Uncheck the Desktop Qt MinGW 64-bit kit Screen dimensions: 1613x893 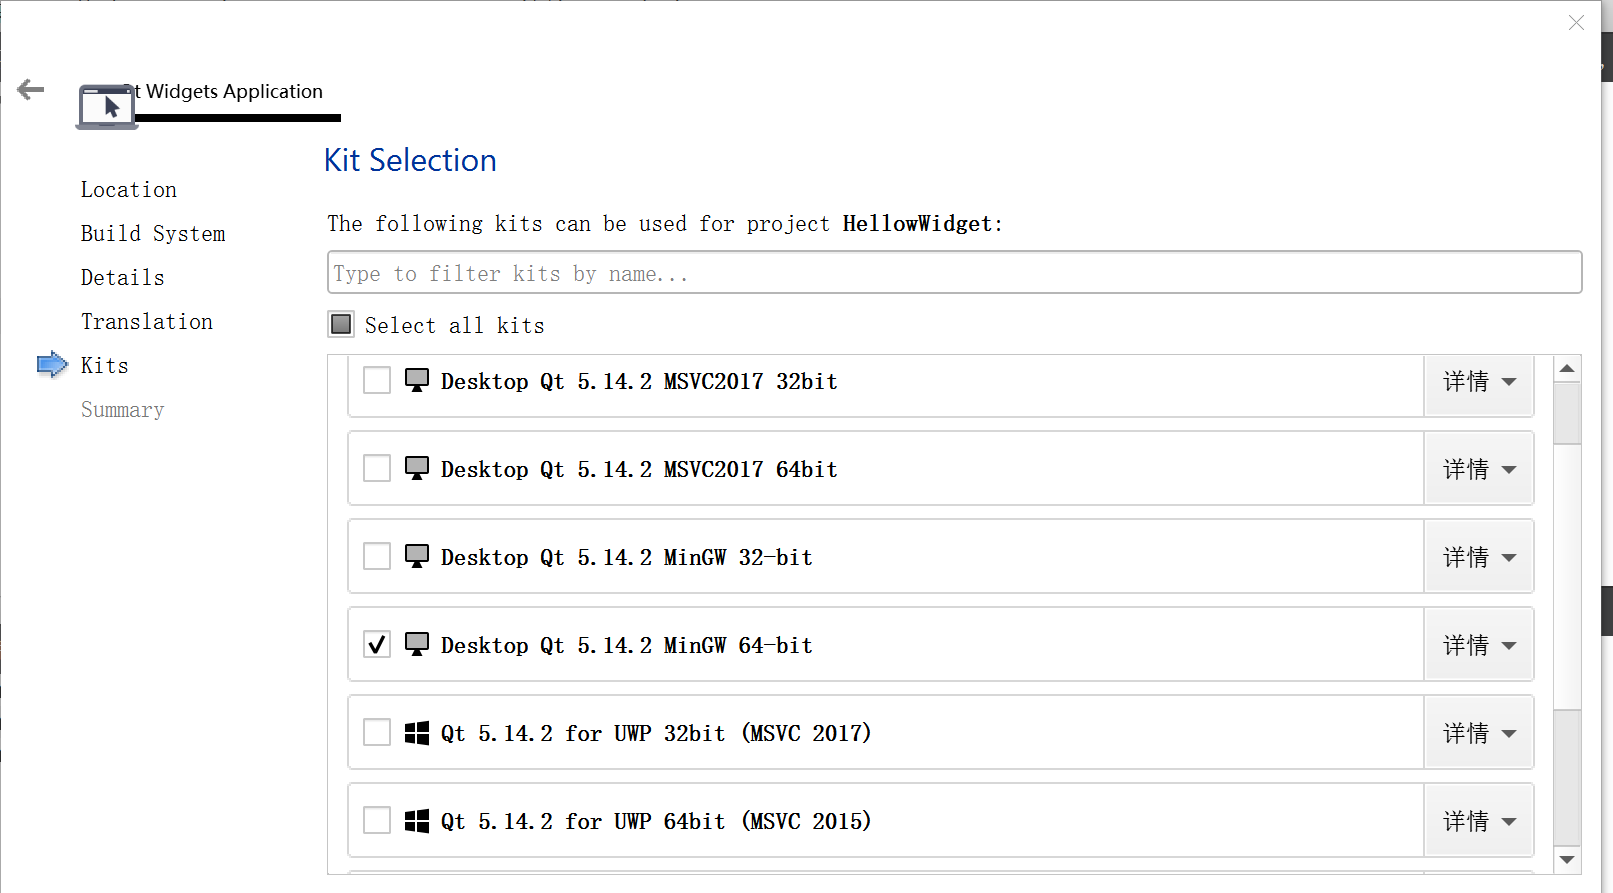point(377,645)
